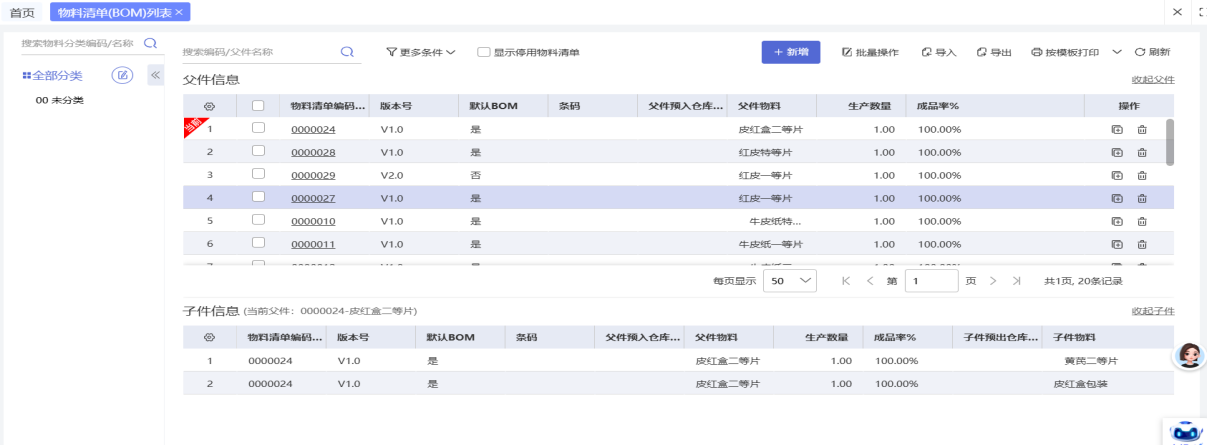Click copy icon for row 0000024

pos(1117,129)
